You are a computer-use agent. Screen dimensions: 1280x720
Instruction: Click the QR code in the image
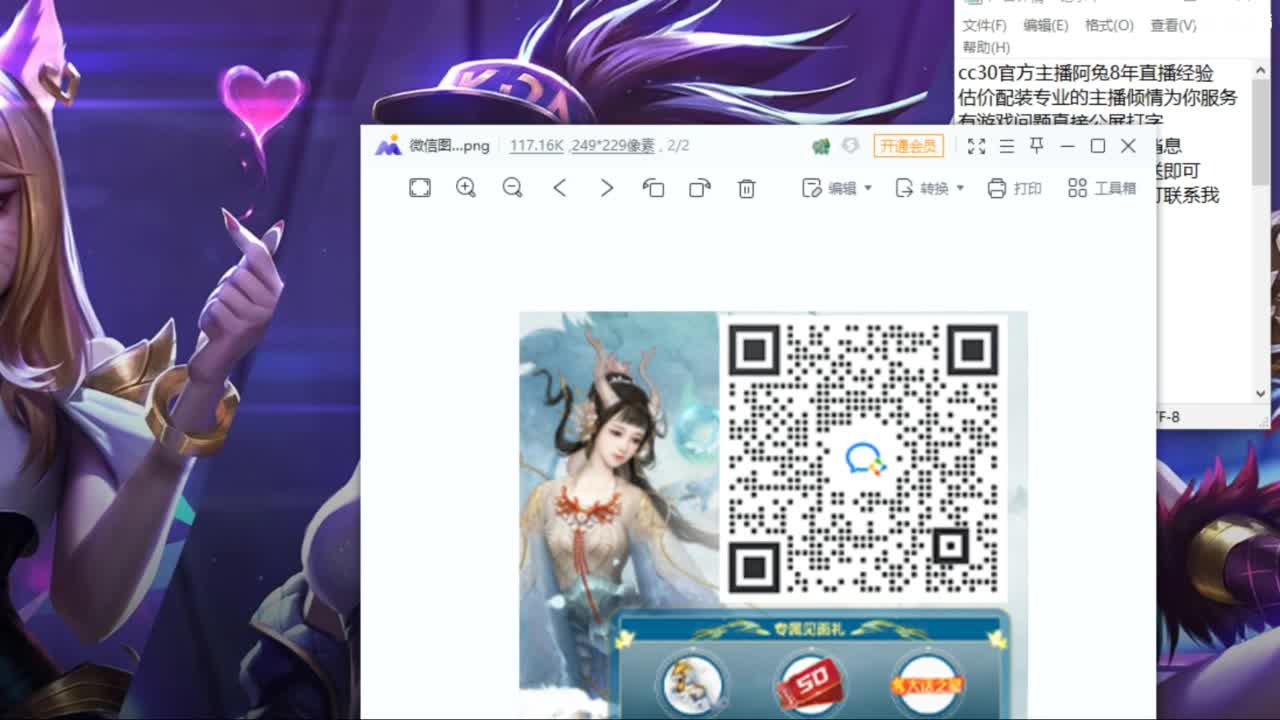click(x=862, y=460)
